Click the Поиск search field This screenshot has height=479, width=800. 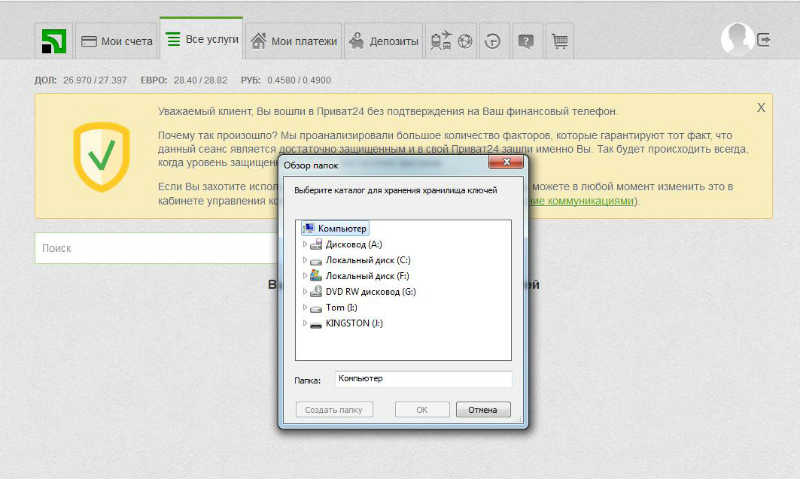(158, 248)
